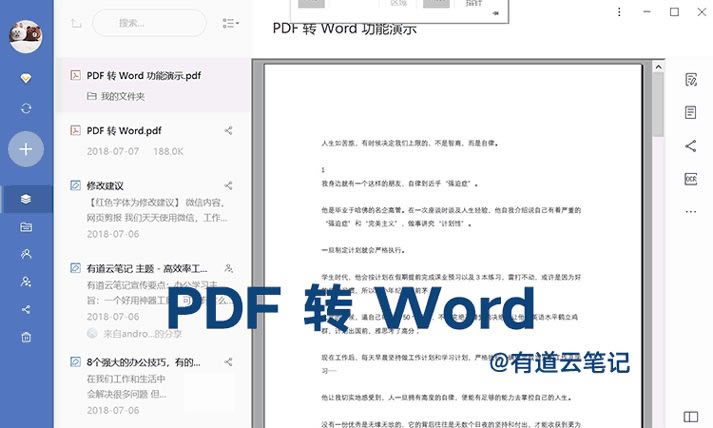The width and height of the screenshot is (713, 428).
Task: Open the list view sort dropdown
Action: 231,23
